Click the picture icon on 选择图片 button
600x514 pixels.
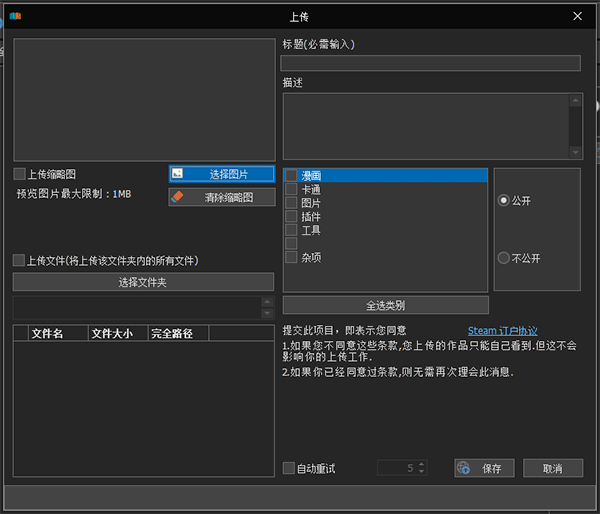tap(178, 174)
